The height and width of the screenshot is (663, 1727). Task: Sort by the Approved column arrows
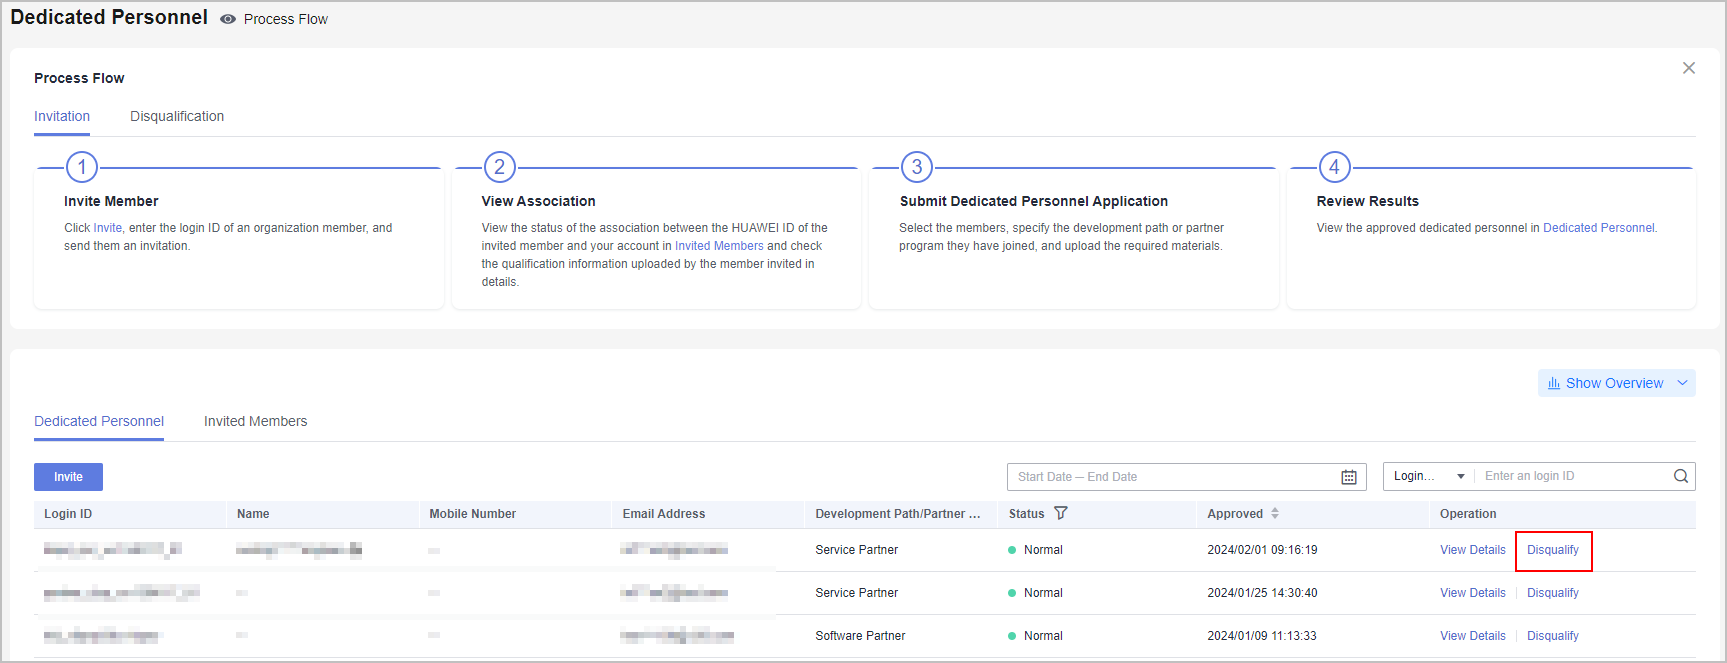[x=1275, y=513]
